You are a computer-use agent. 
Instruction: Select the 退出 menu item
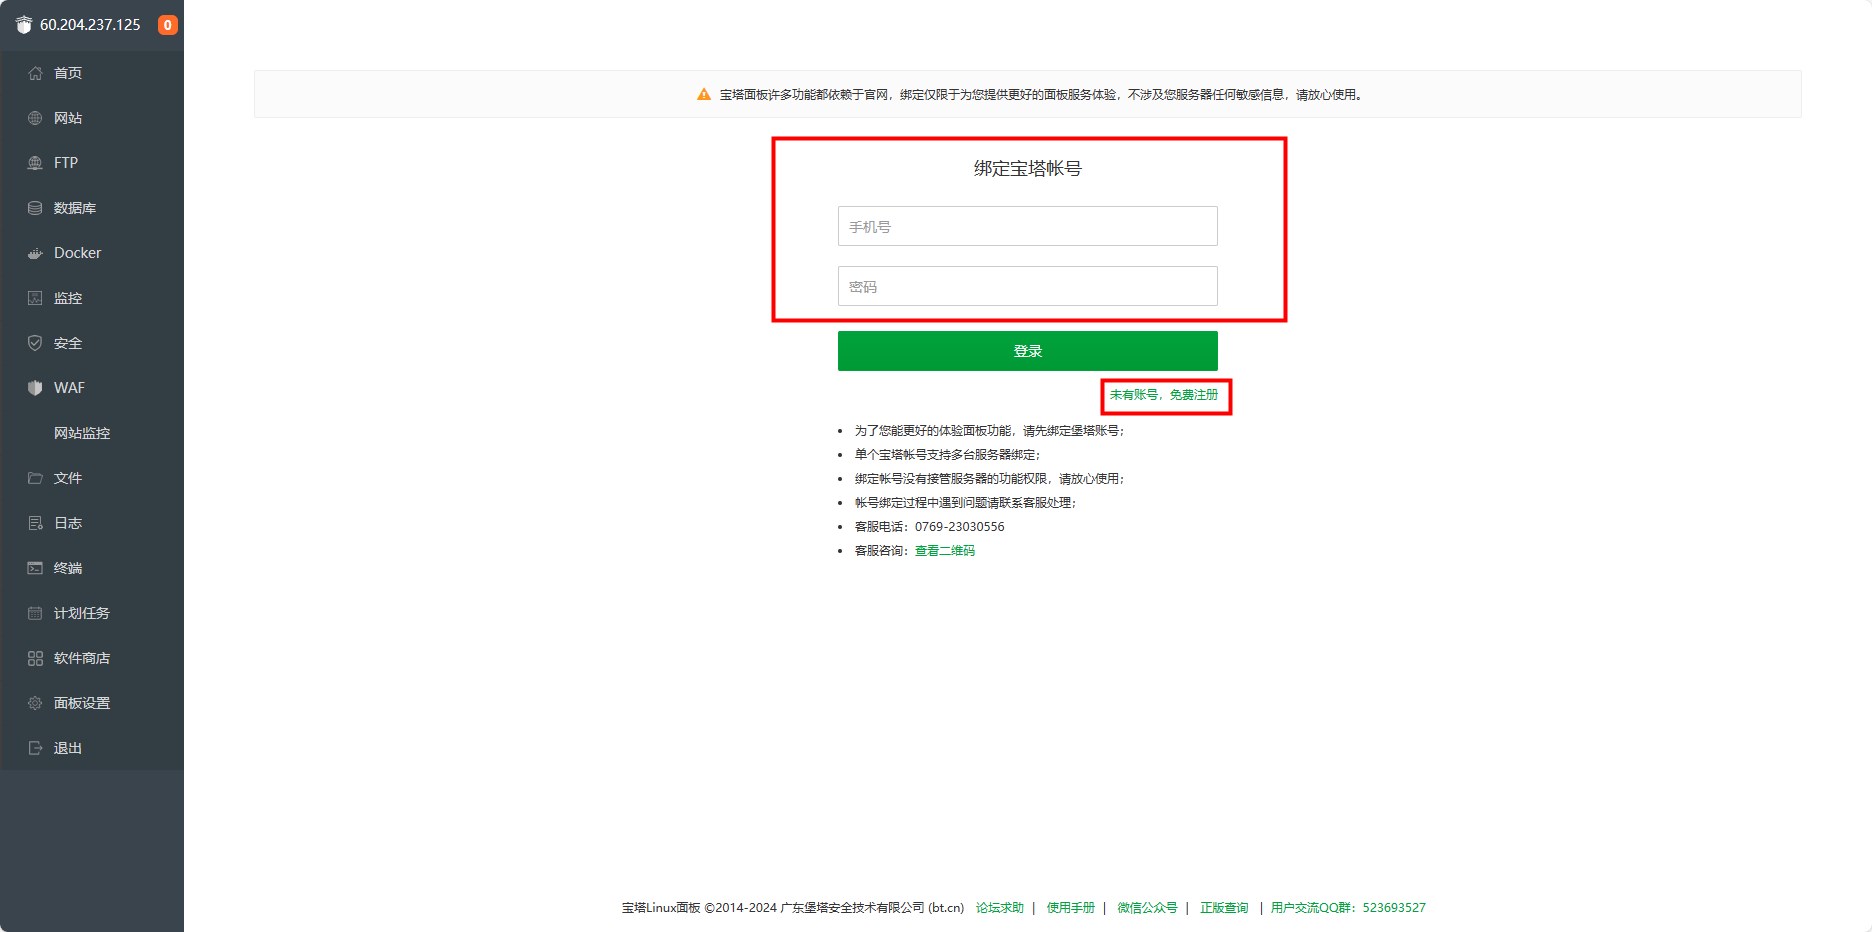(92, 748)
